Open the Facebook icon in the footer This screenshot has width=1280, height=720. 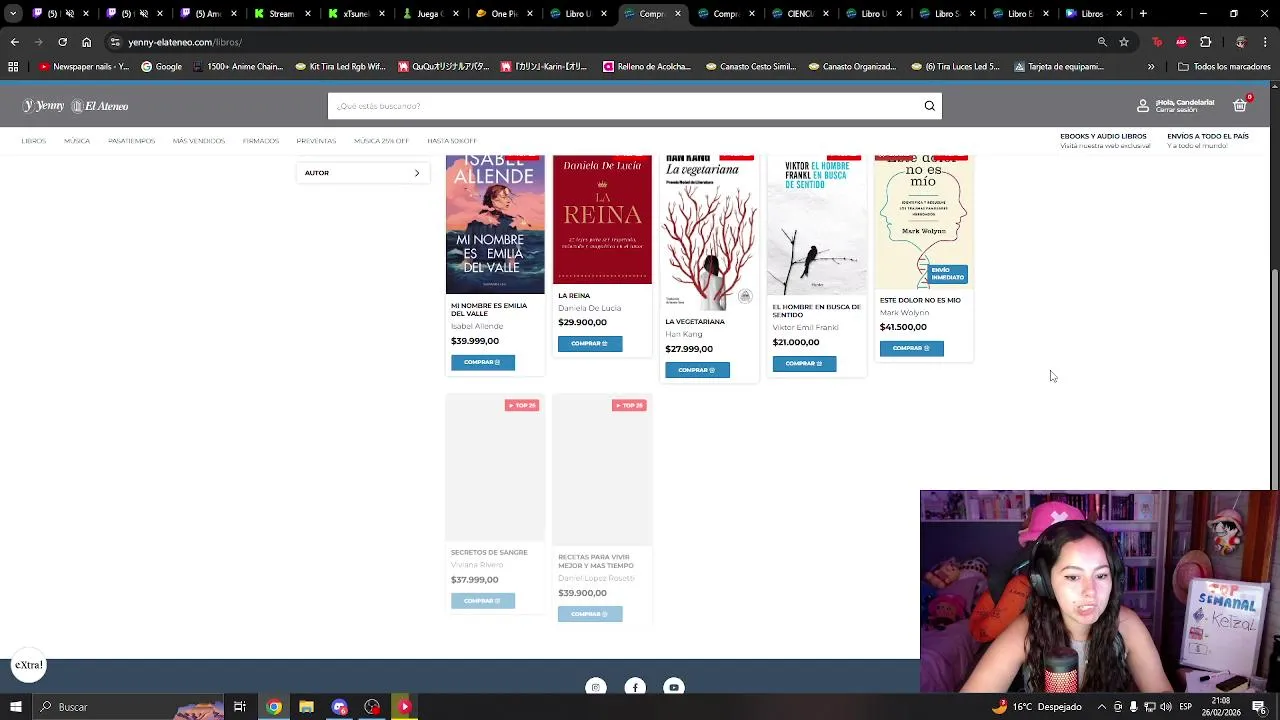(635, 687)
